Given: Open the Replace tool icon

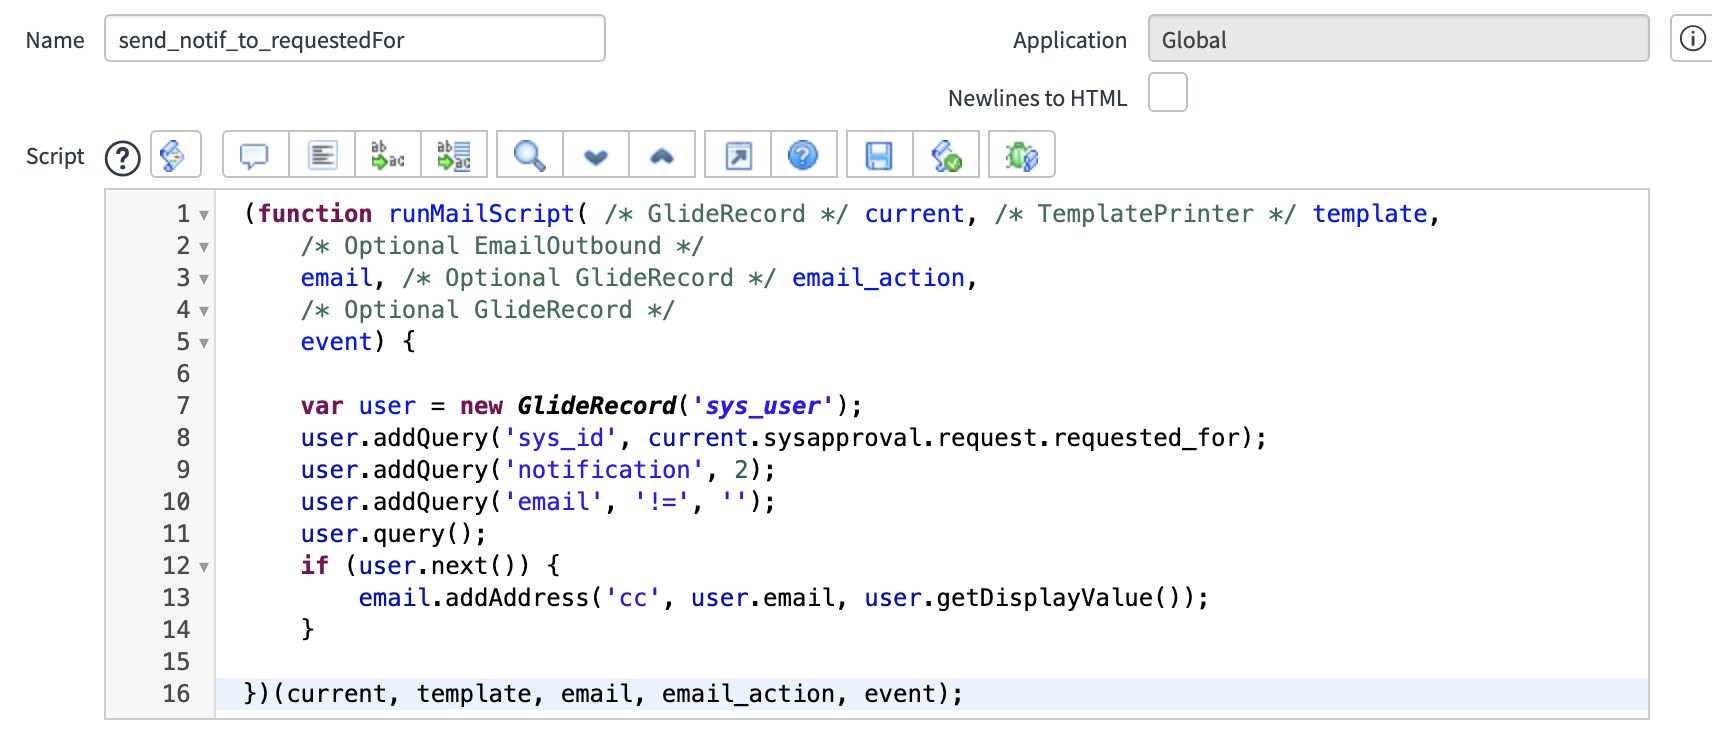Looking at the screenshot, I should pos(388,155).
